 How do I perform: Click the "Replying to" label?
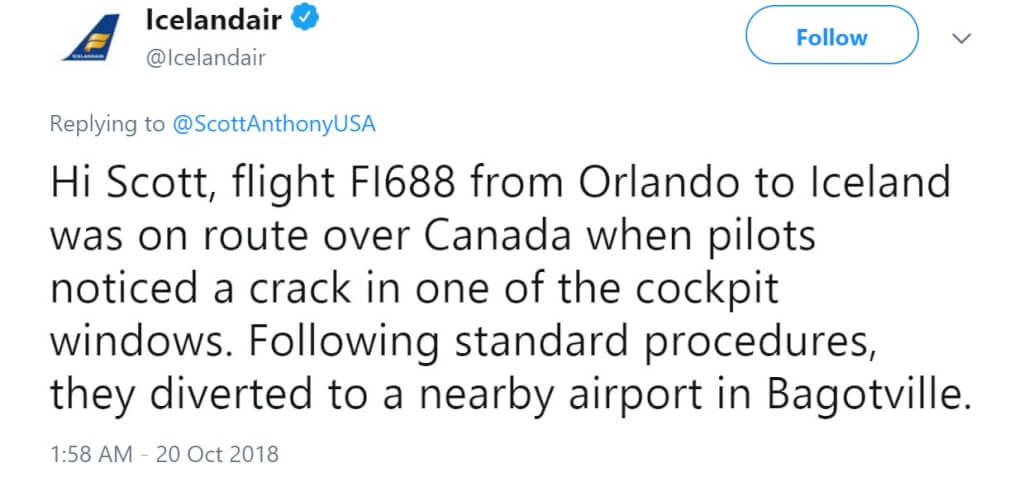tap(107, 124)
